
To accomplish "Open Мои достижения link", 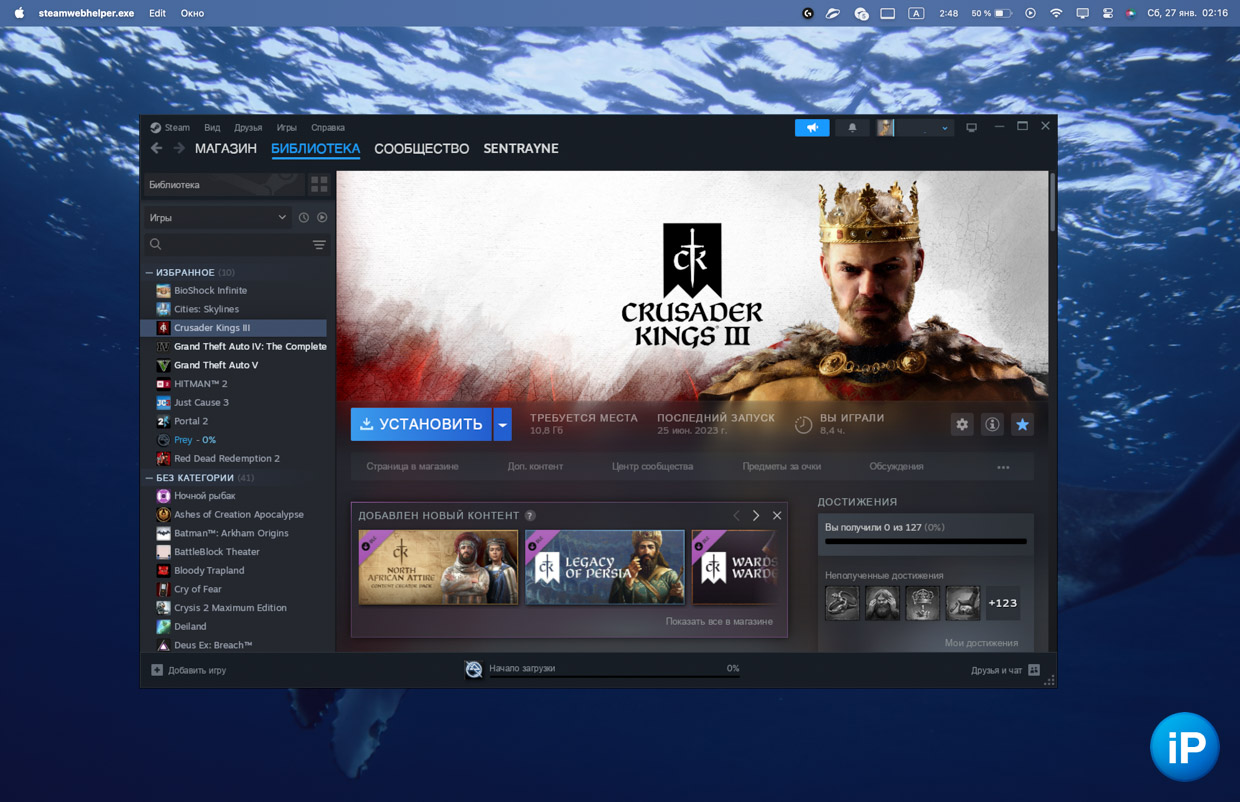I will (x=981, y=643).
